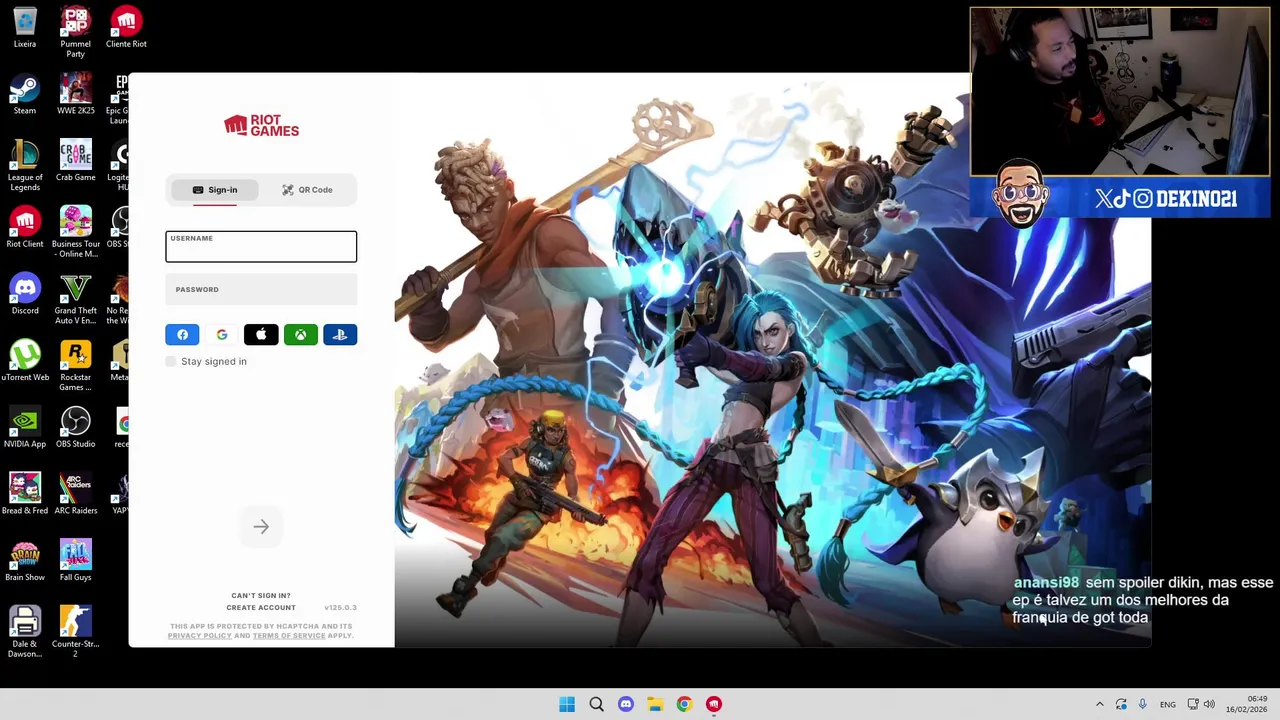Select the Sign-in tab
This screenshot has height=720, width=1280.
(x=215, y=190)
